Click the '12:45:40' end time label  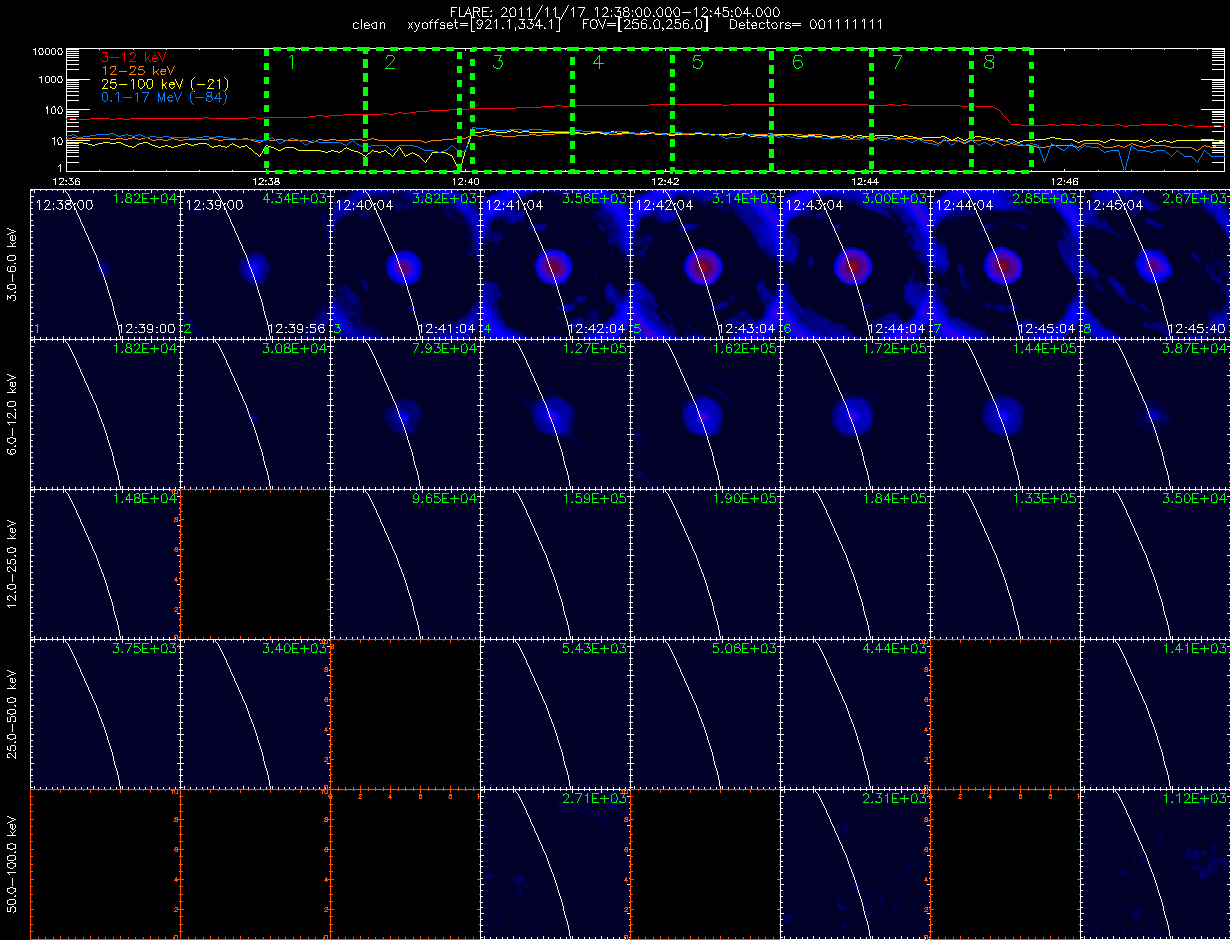[x=1198, y=328]
